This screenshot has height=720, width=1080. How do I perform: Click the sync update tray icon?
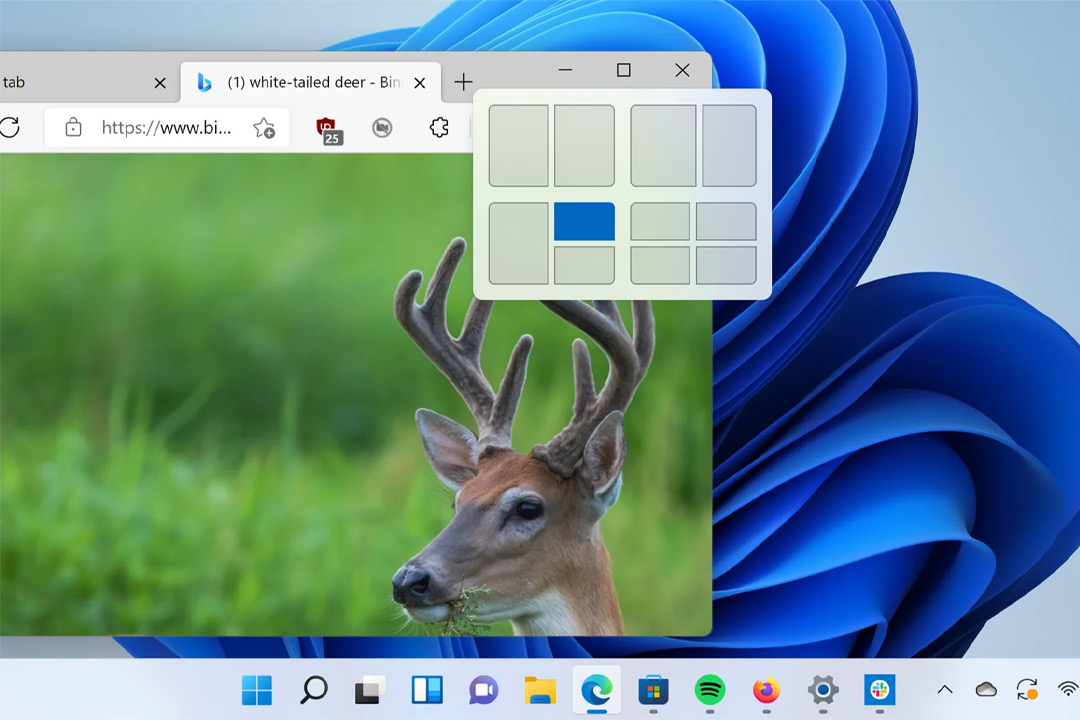1027,690
